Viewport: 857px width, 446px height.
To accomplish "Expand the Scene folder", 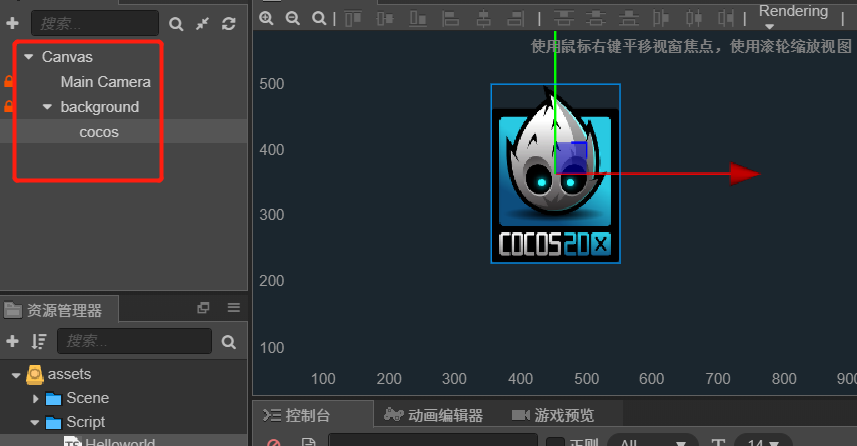I will [36, 398].
